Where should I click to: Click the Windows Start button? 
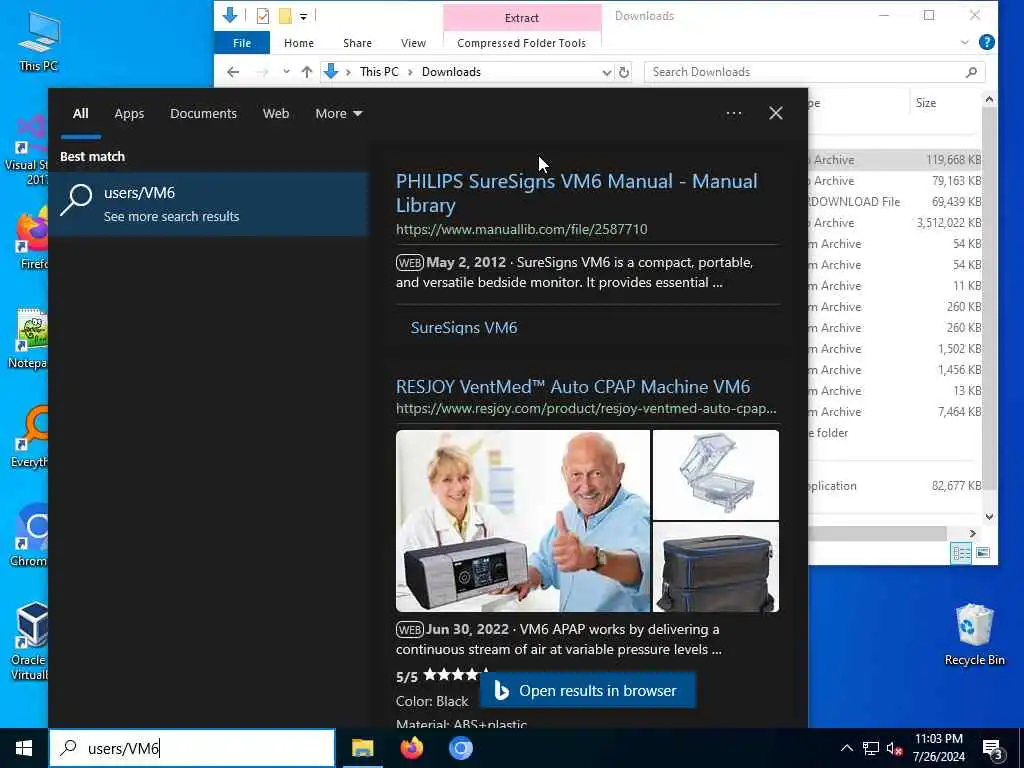[x=24, y=748]
